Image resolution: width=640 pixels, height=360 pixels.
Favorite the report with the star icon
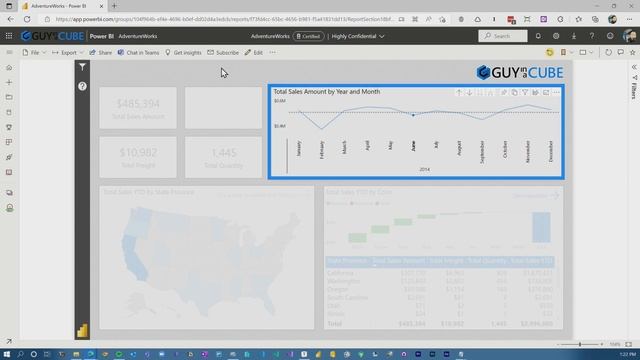pyautogui.click(x=633, y=53)
